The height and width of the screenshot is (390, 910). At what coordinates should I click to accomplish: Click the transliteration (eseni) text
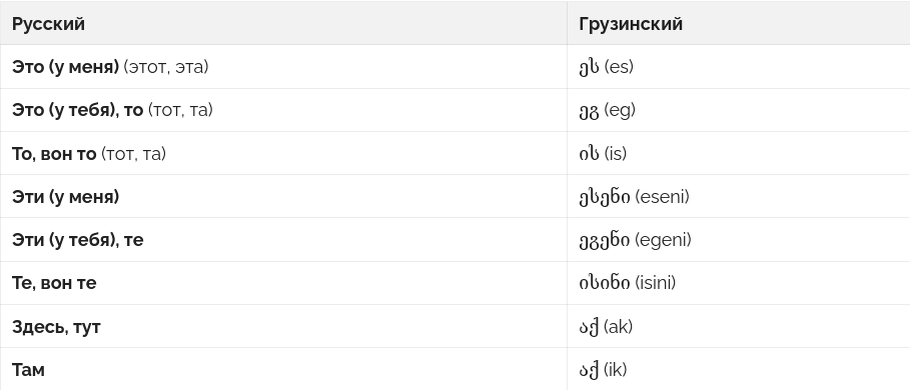[x=662, y=197]
